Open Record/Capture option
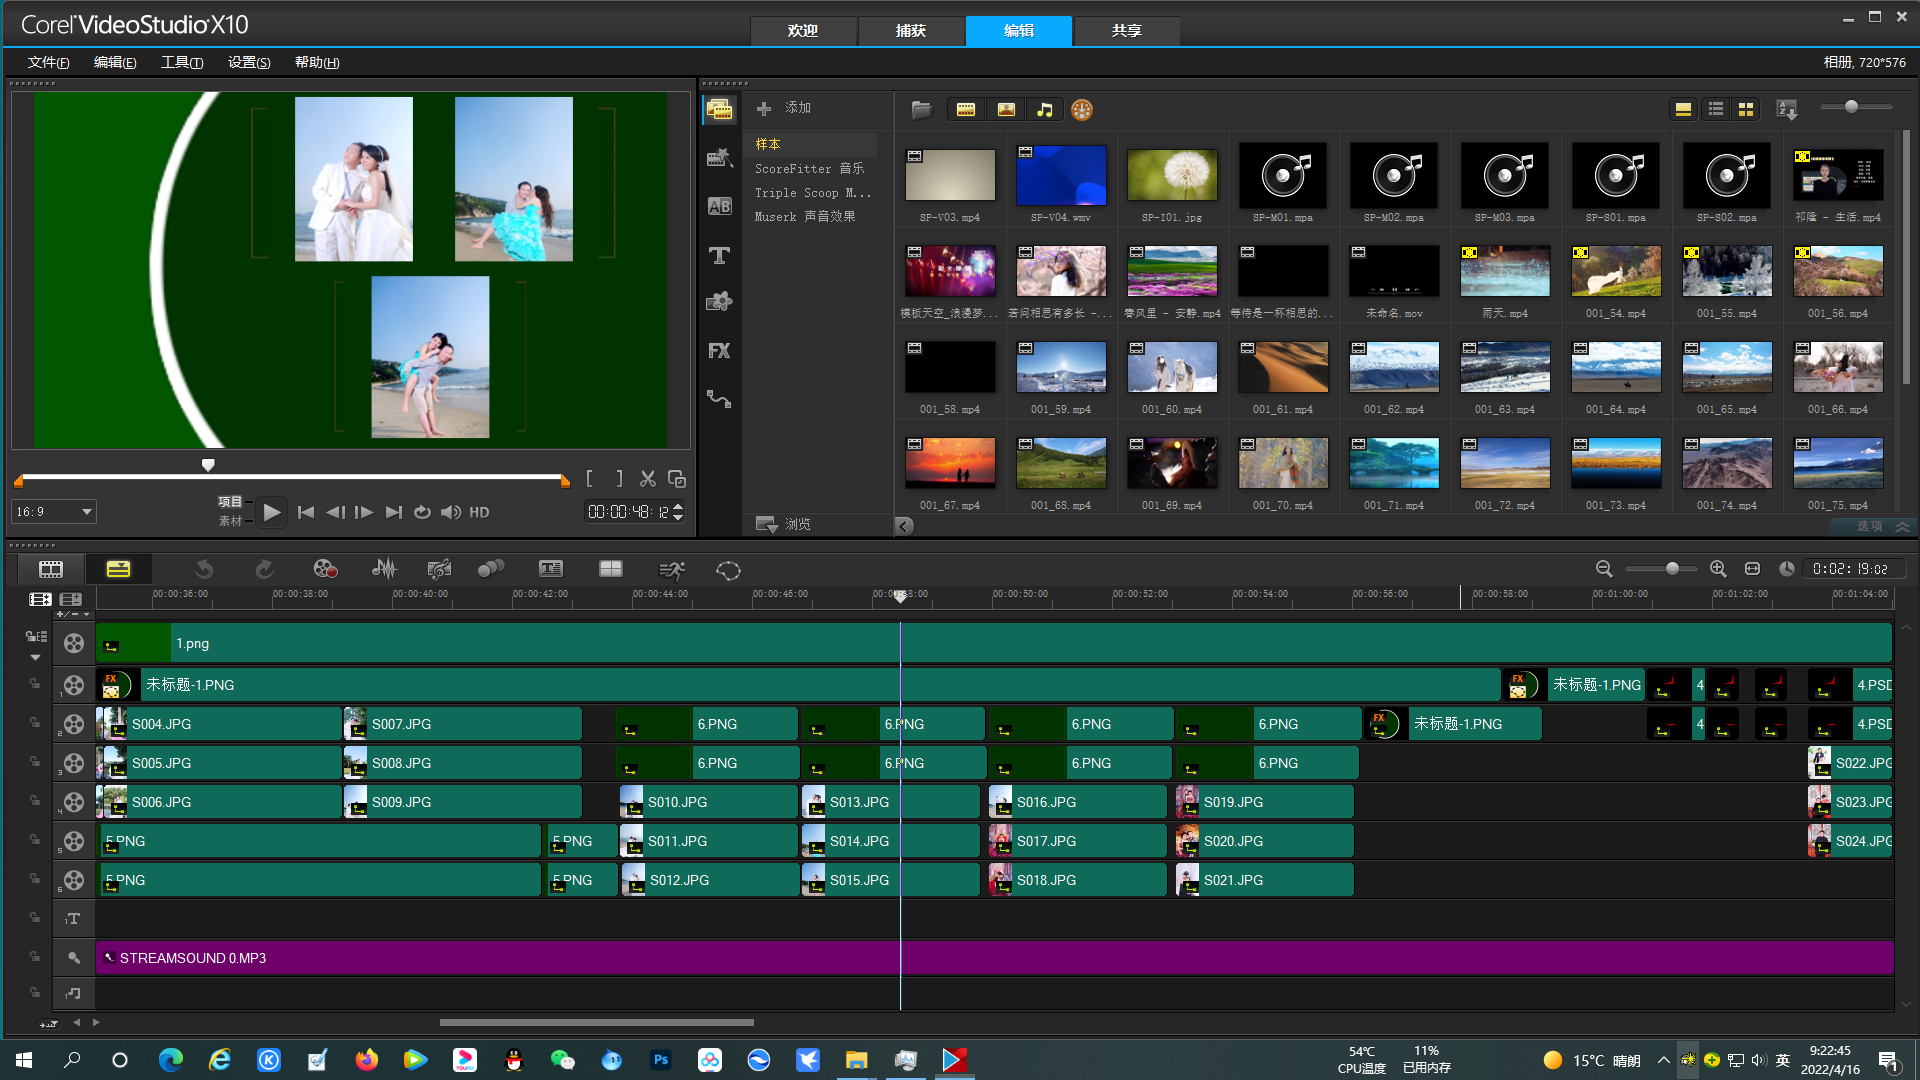Image resolution: width=1920 pixels, height=1080 pixels. [325, 569]
